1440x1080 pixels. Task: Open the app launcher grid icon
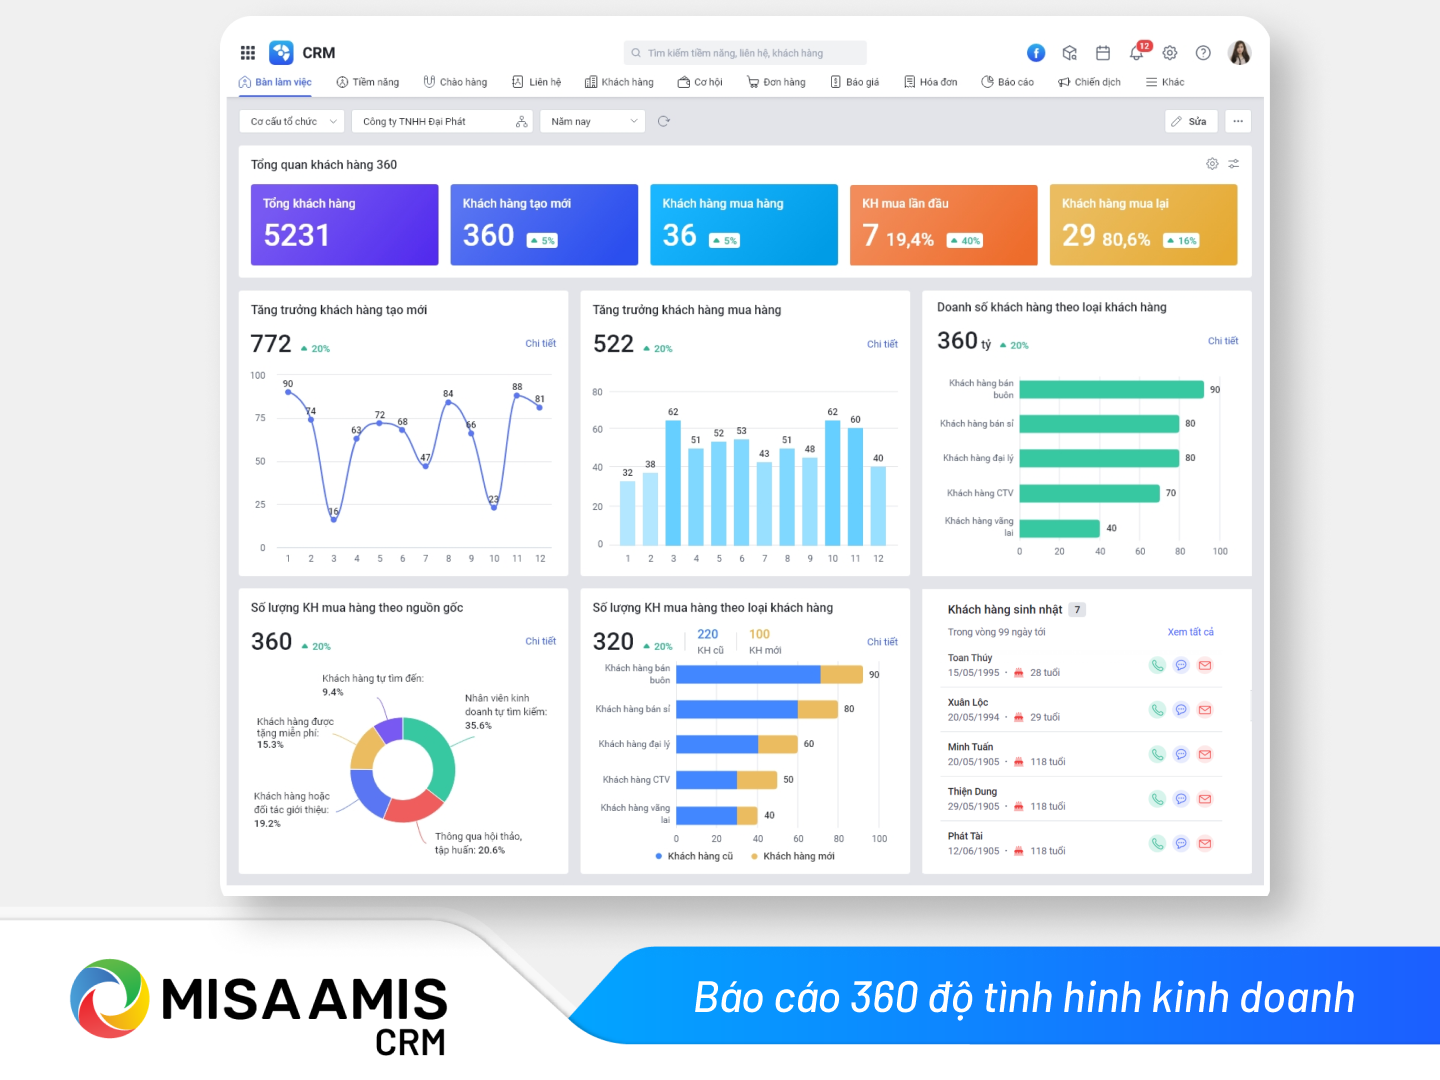pos(248,53)
